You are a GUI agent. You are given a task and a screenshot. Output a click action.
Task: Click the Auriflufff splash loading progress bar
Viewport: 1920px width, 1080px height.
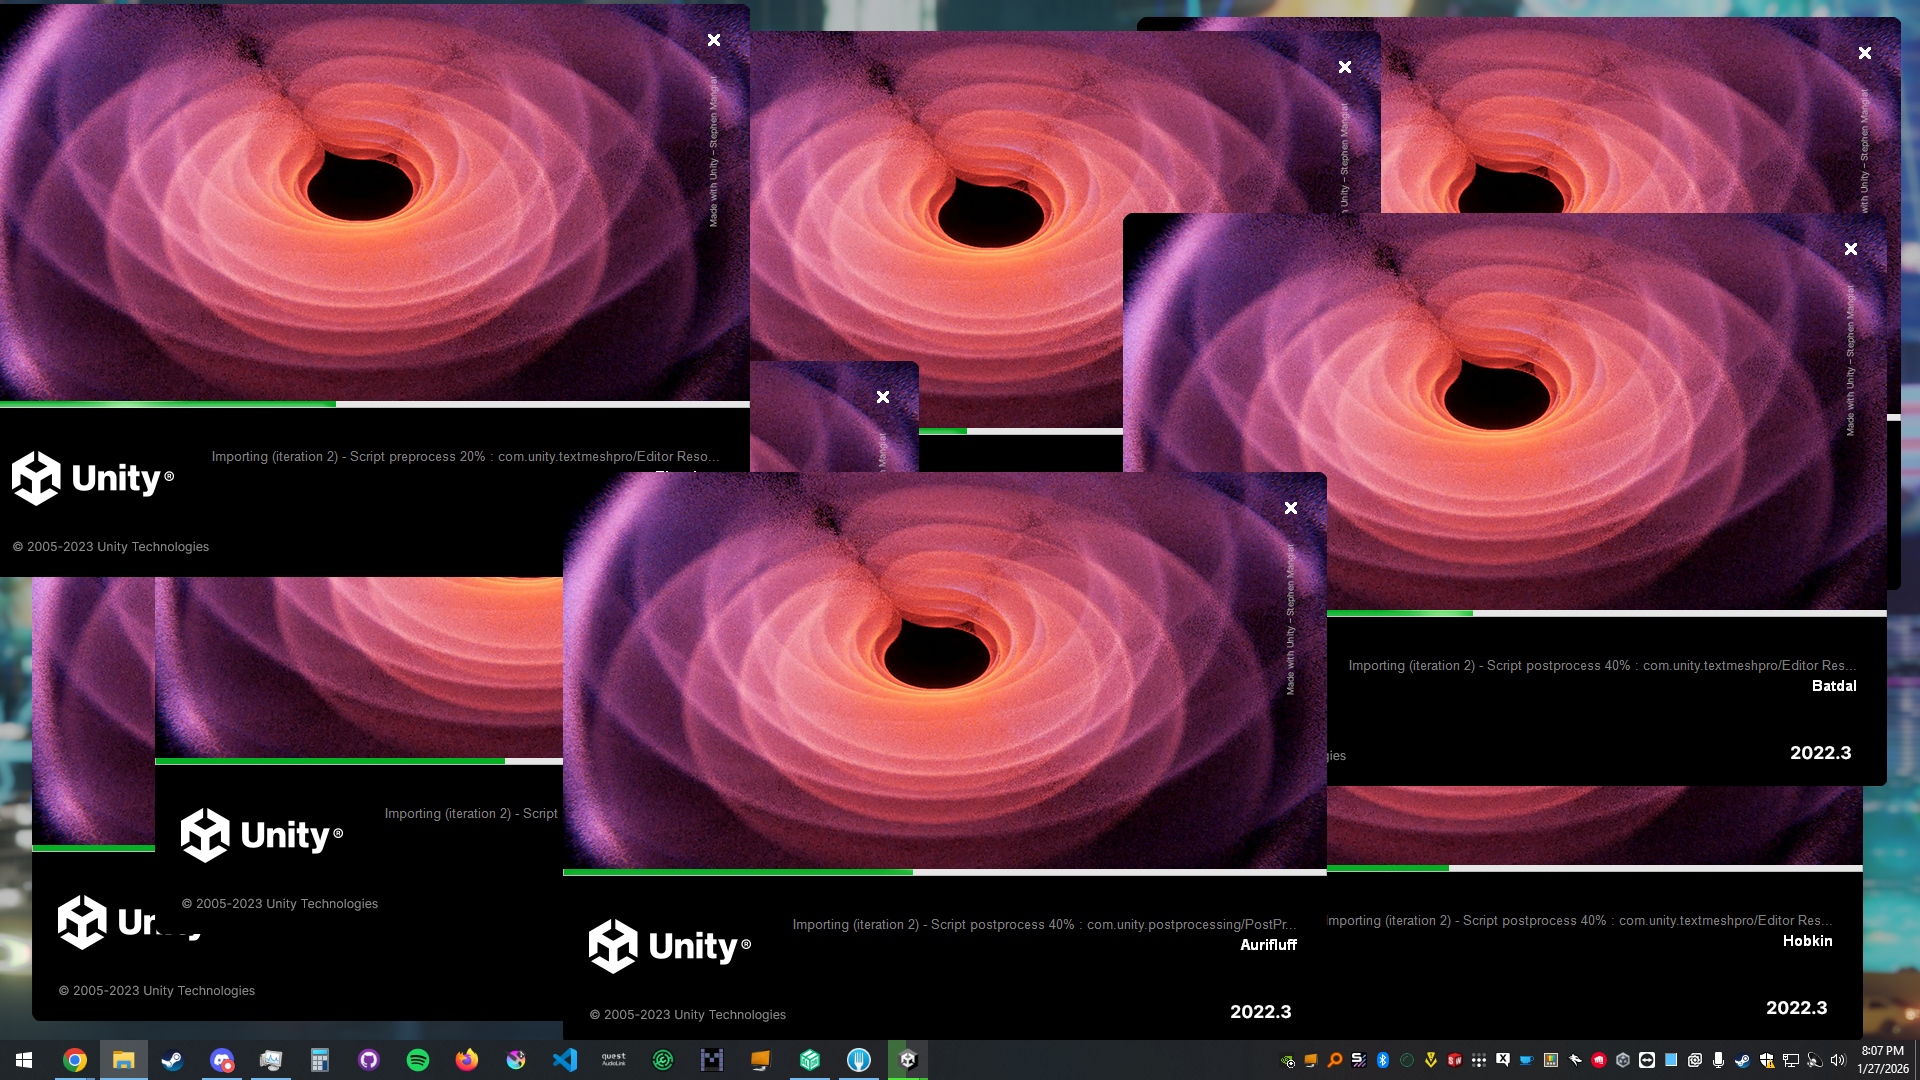944,872
